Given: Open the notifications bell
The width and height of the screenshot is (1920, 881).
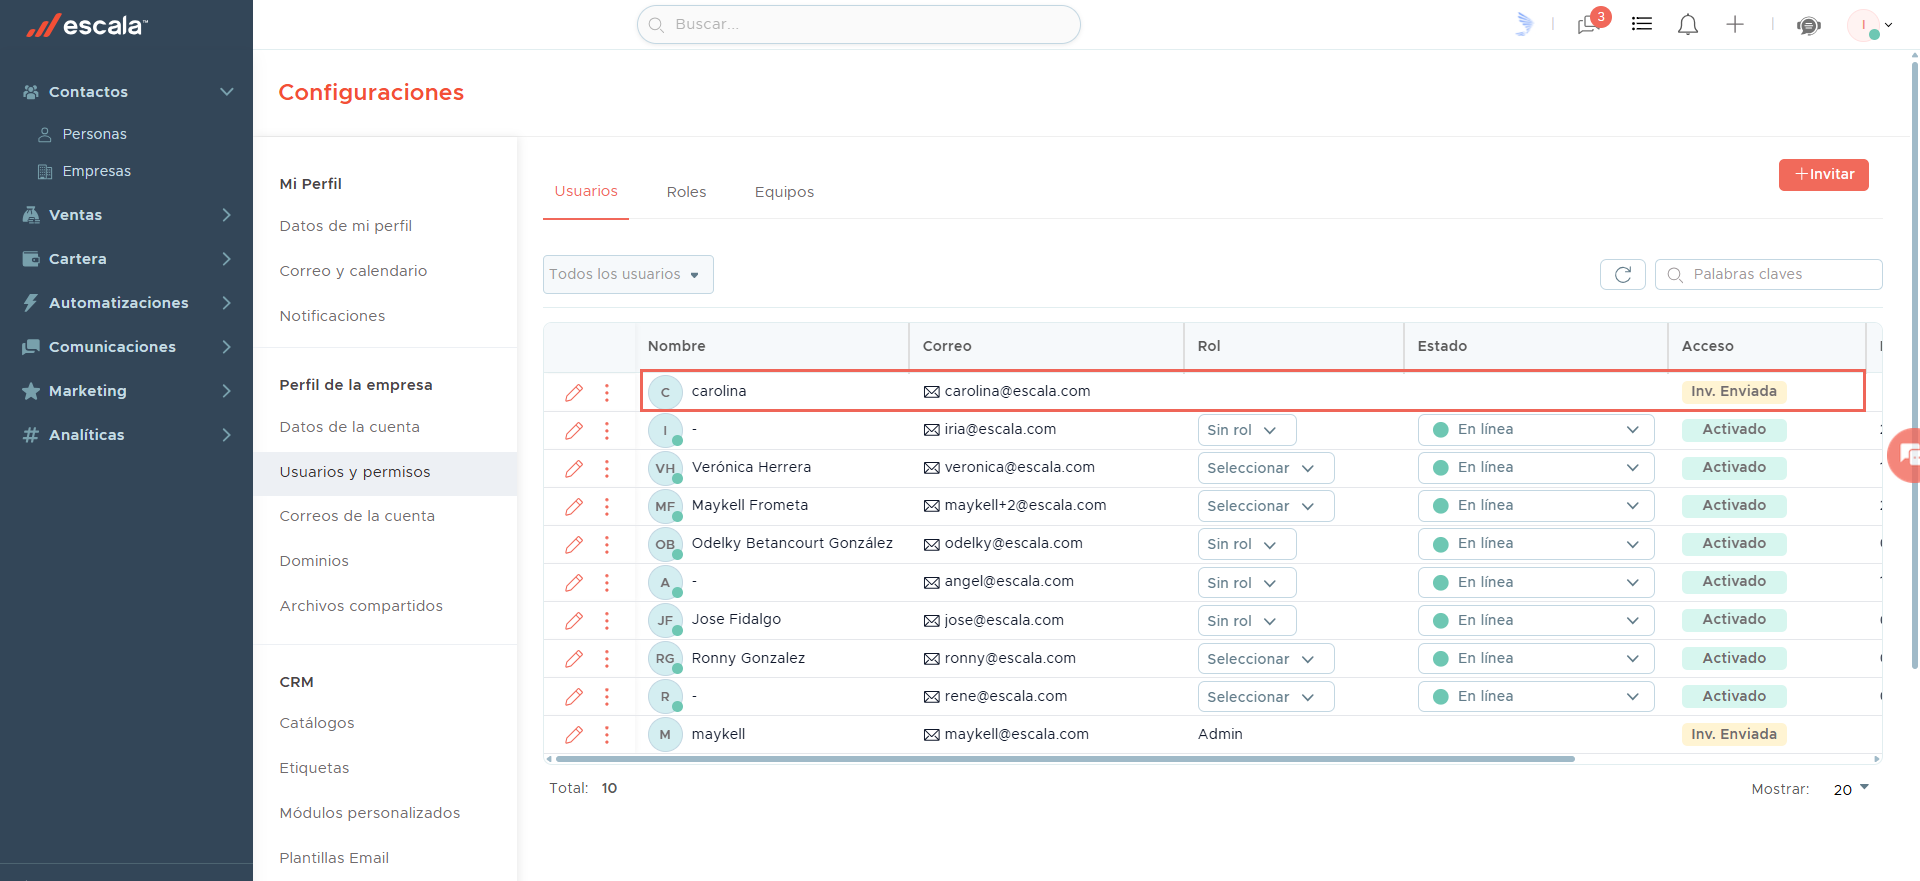Looking at the screenshot, I should [1688, 24].
